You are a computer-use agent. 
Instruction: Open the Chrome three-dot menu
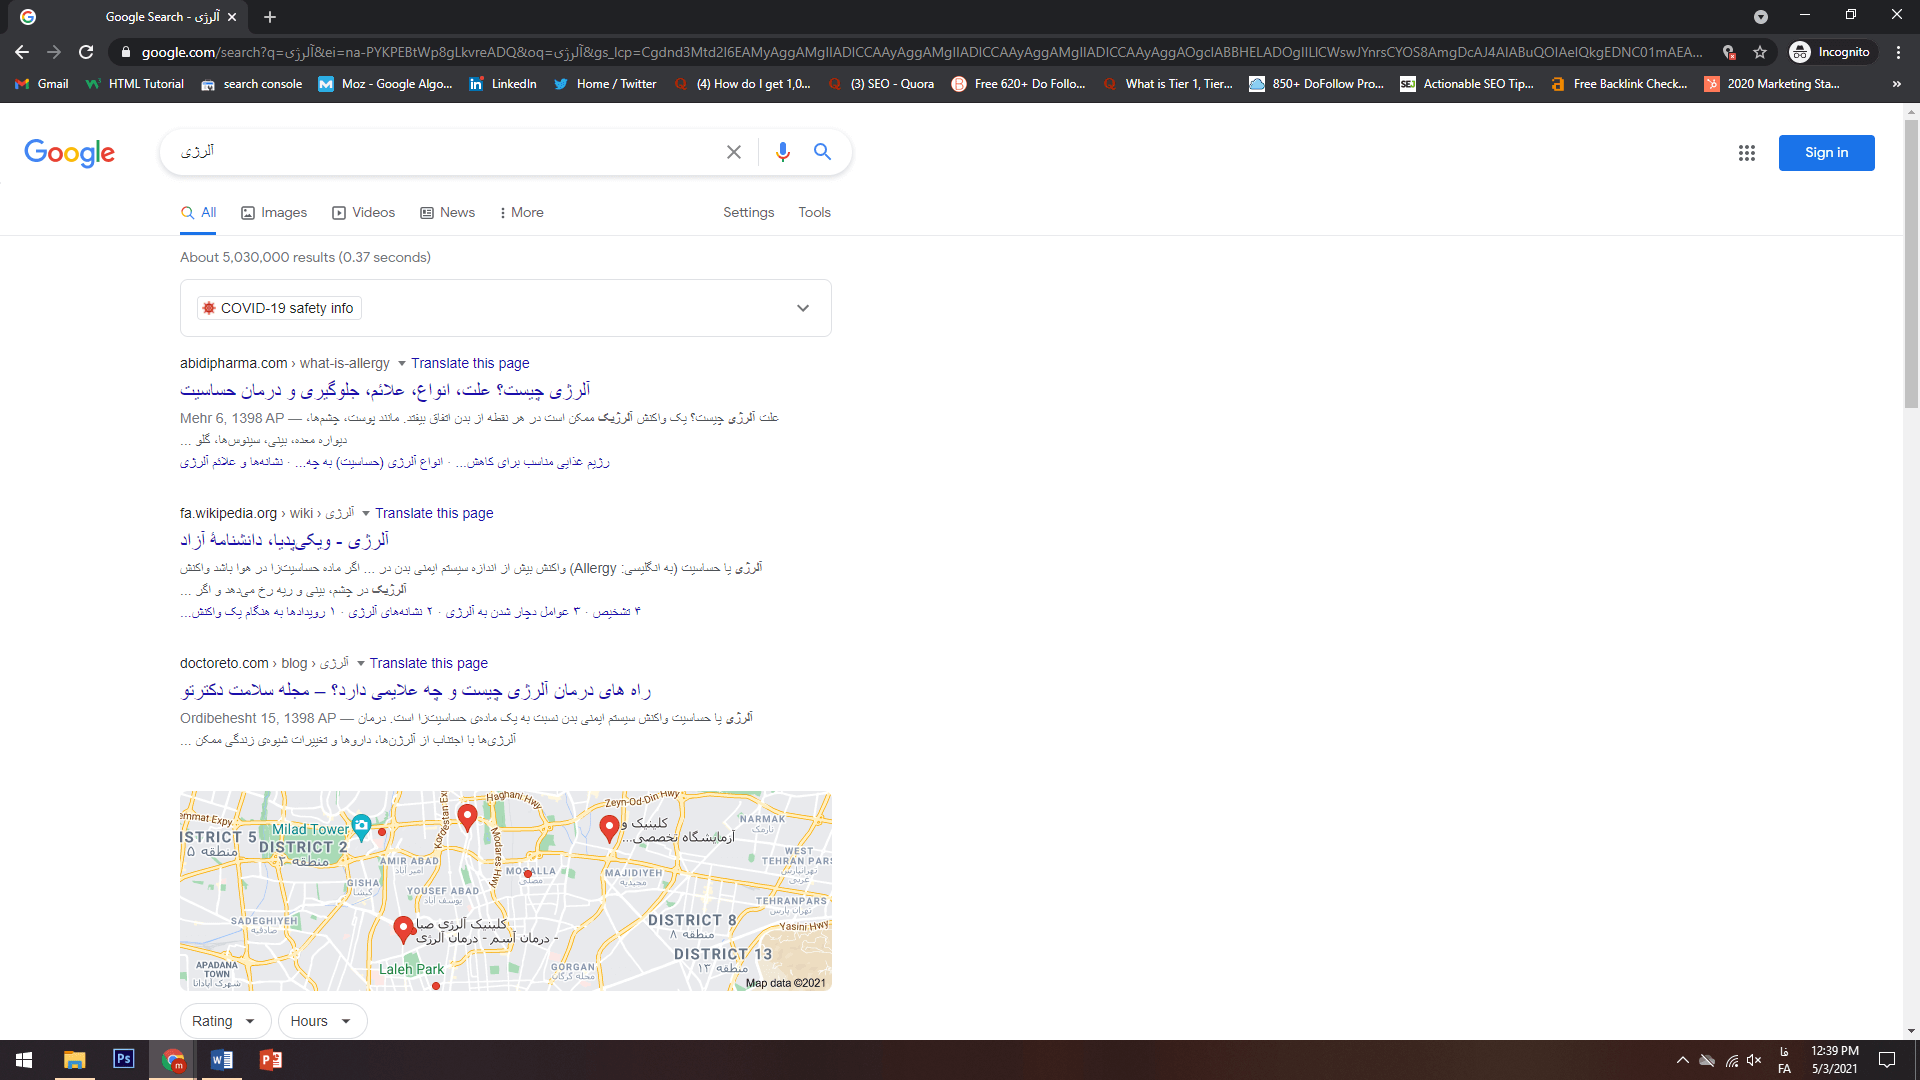1898,52
